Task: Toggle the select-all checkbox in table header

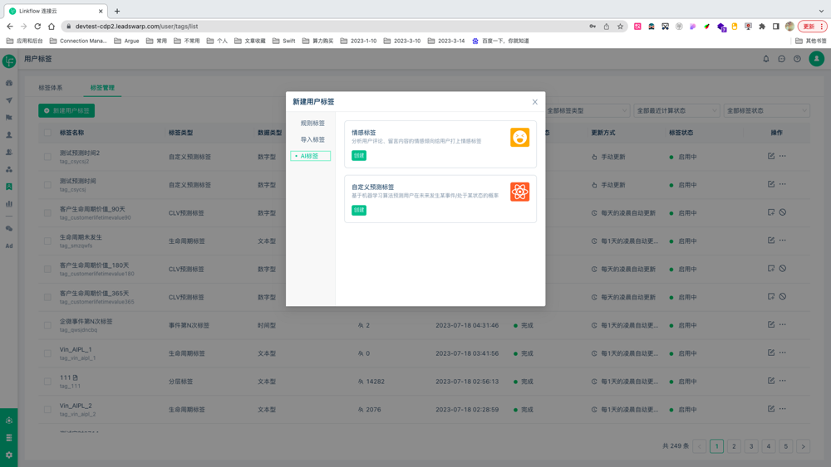Action: (47, 132)
